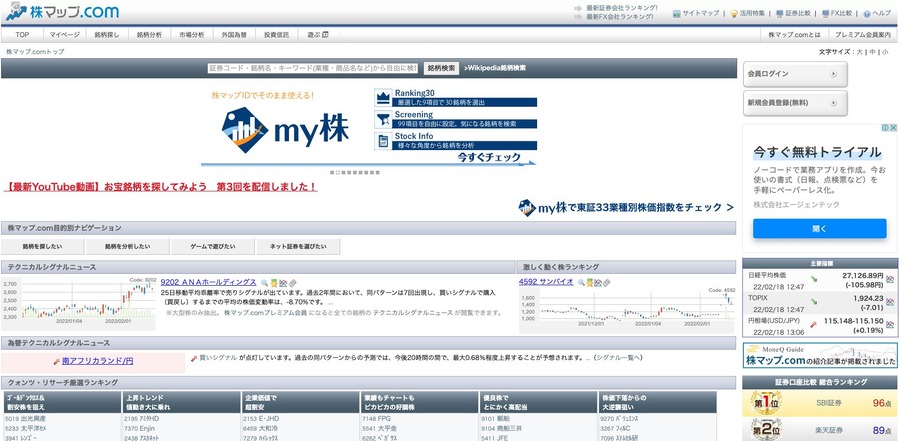Click the 銘柄検索 search button

coord(441,68)
